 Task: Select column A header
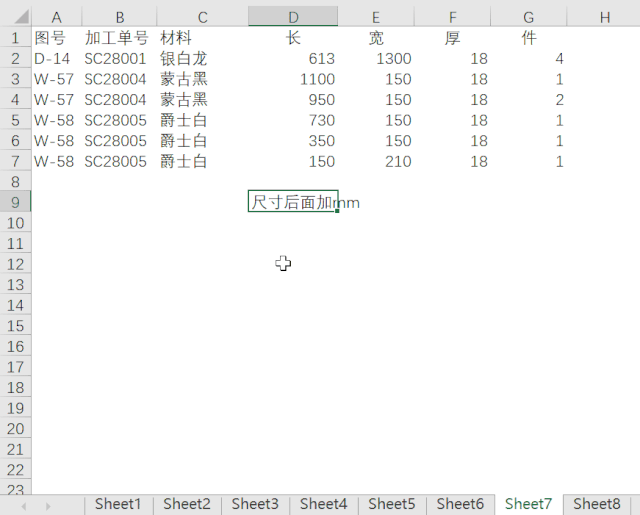(57, 17)
